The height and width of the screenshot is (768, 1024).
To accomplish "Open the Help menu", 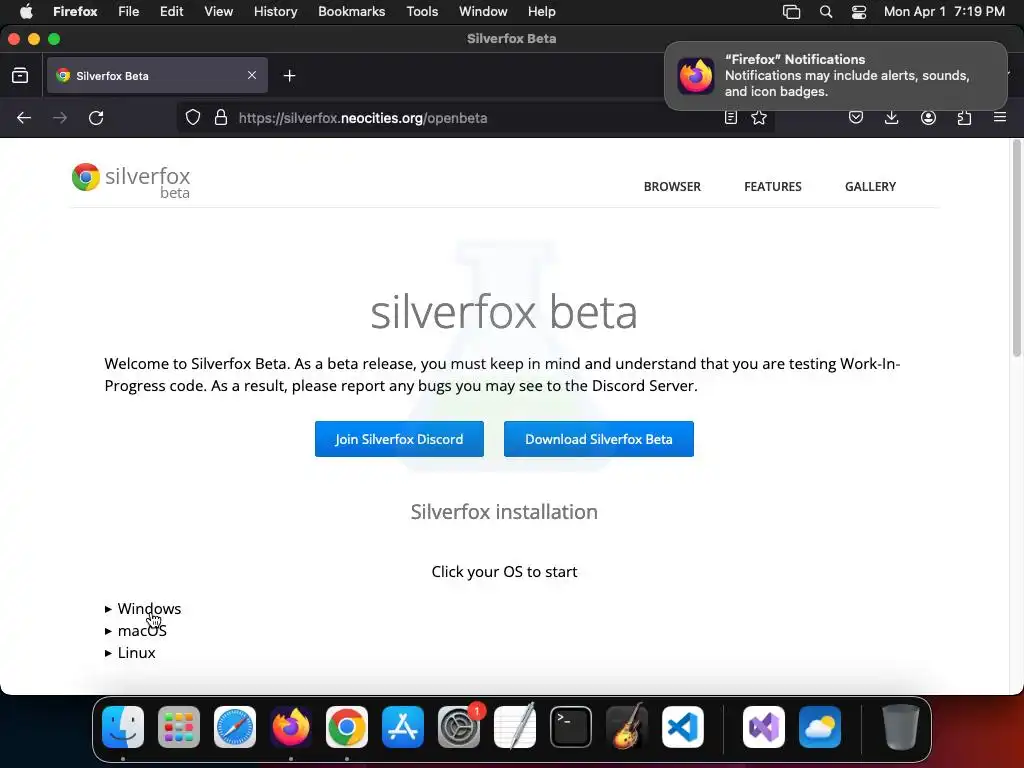I will click(x=541, y=12).
